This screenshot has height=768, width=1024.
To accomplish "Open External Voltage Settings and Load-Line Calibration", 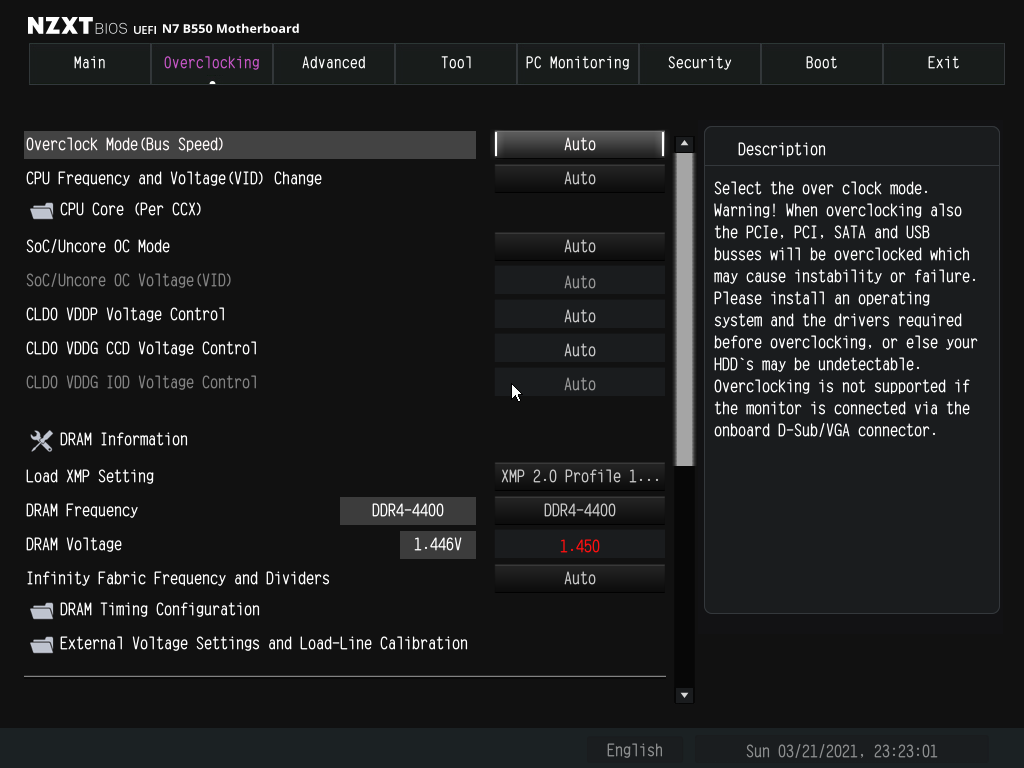I will [x=264, y=643].
